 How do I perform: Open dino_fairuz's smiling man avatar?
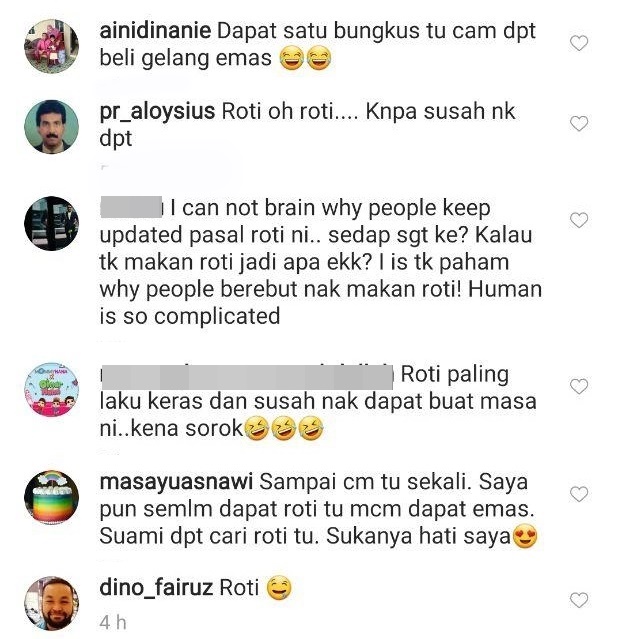[x=51, y=604]
